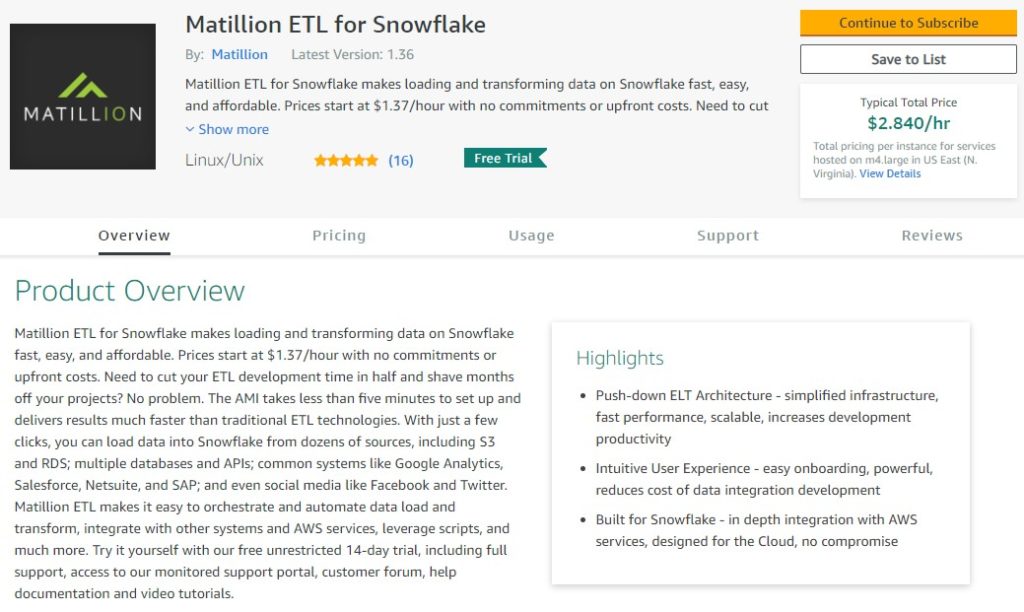Click the five-star rating icons
The width and height of the screenshot is (1024, 612).
coord(346,160)
